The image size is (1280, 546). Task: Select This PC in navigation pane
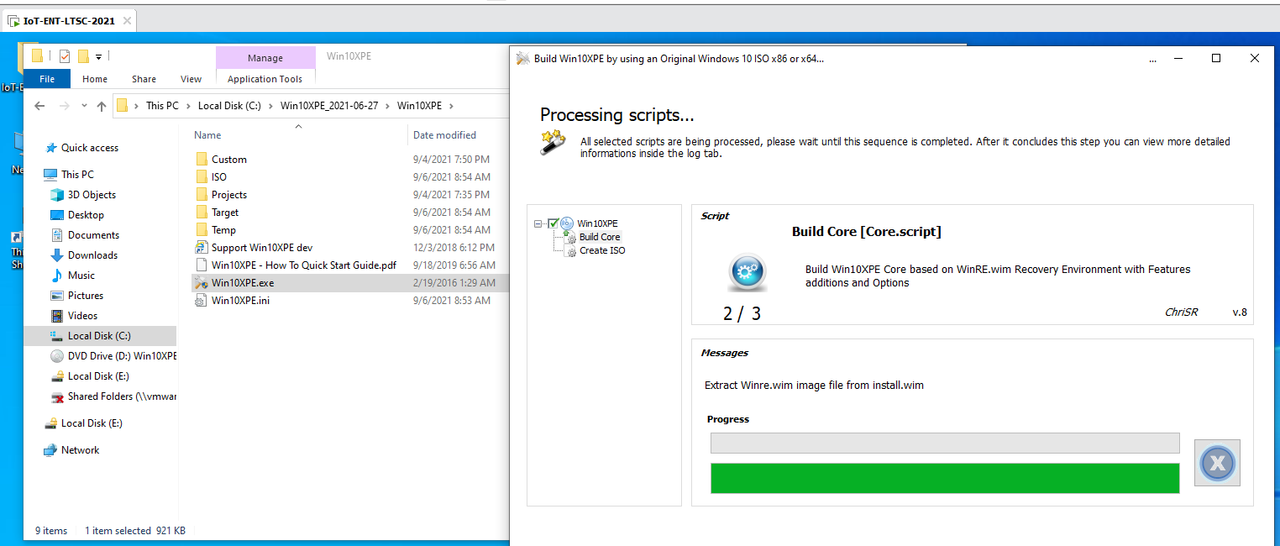tap(77, 174)
